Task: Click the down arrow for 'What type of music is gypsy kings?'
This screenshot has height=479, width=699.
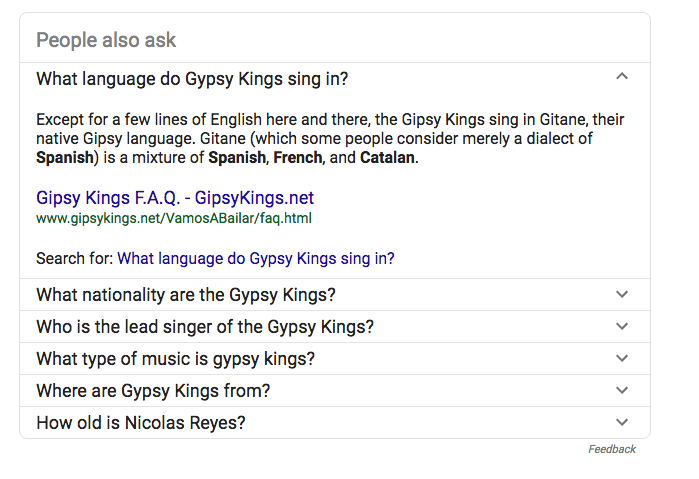Action: click(622, 358)
